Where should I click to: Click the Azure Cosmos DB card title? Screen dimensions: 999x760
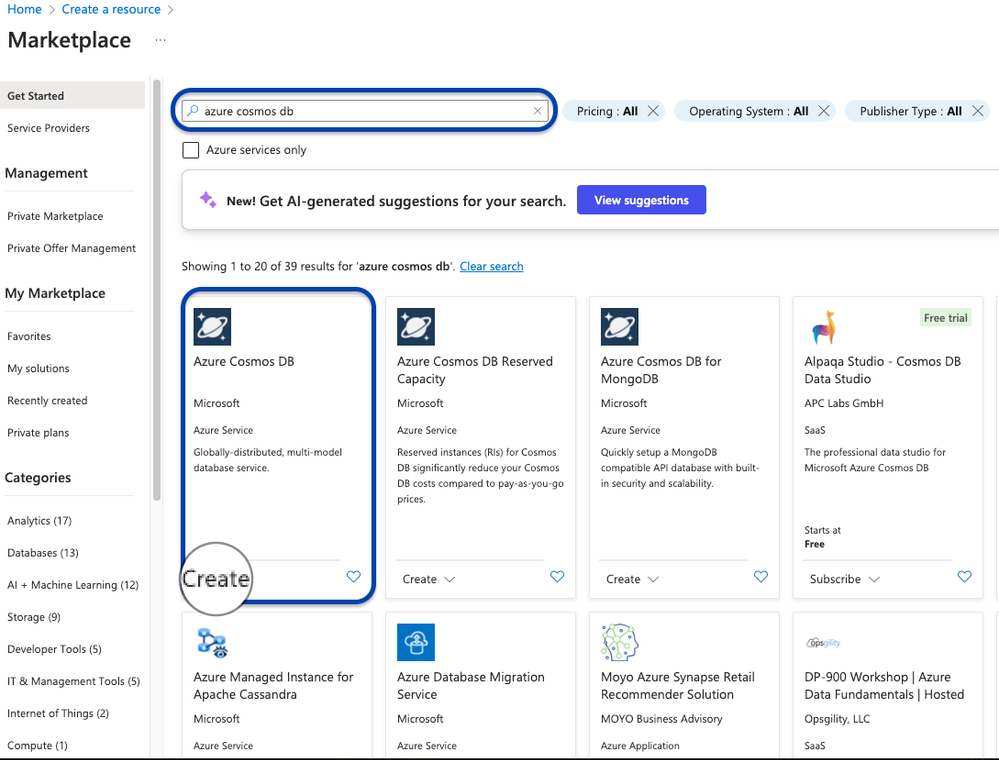pyautogui.click(x=244, y=361)
